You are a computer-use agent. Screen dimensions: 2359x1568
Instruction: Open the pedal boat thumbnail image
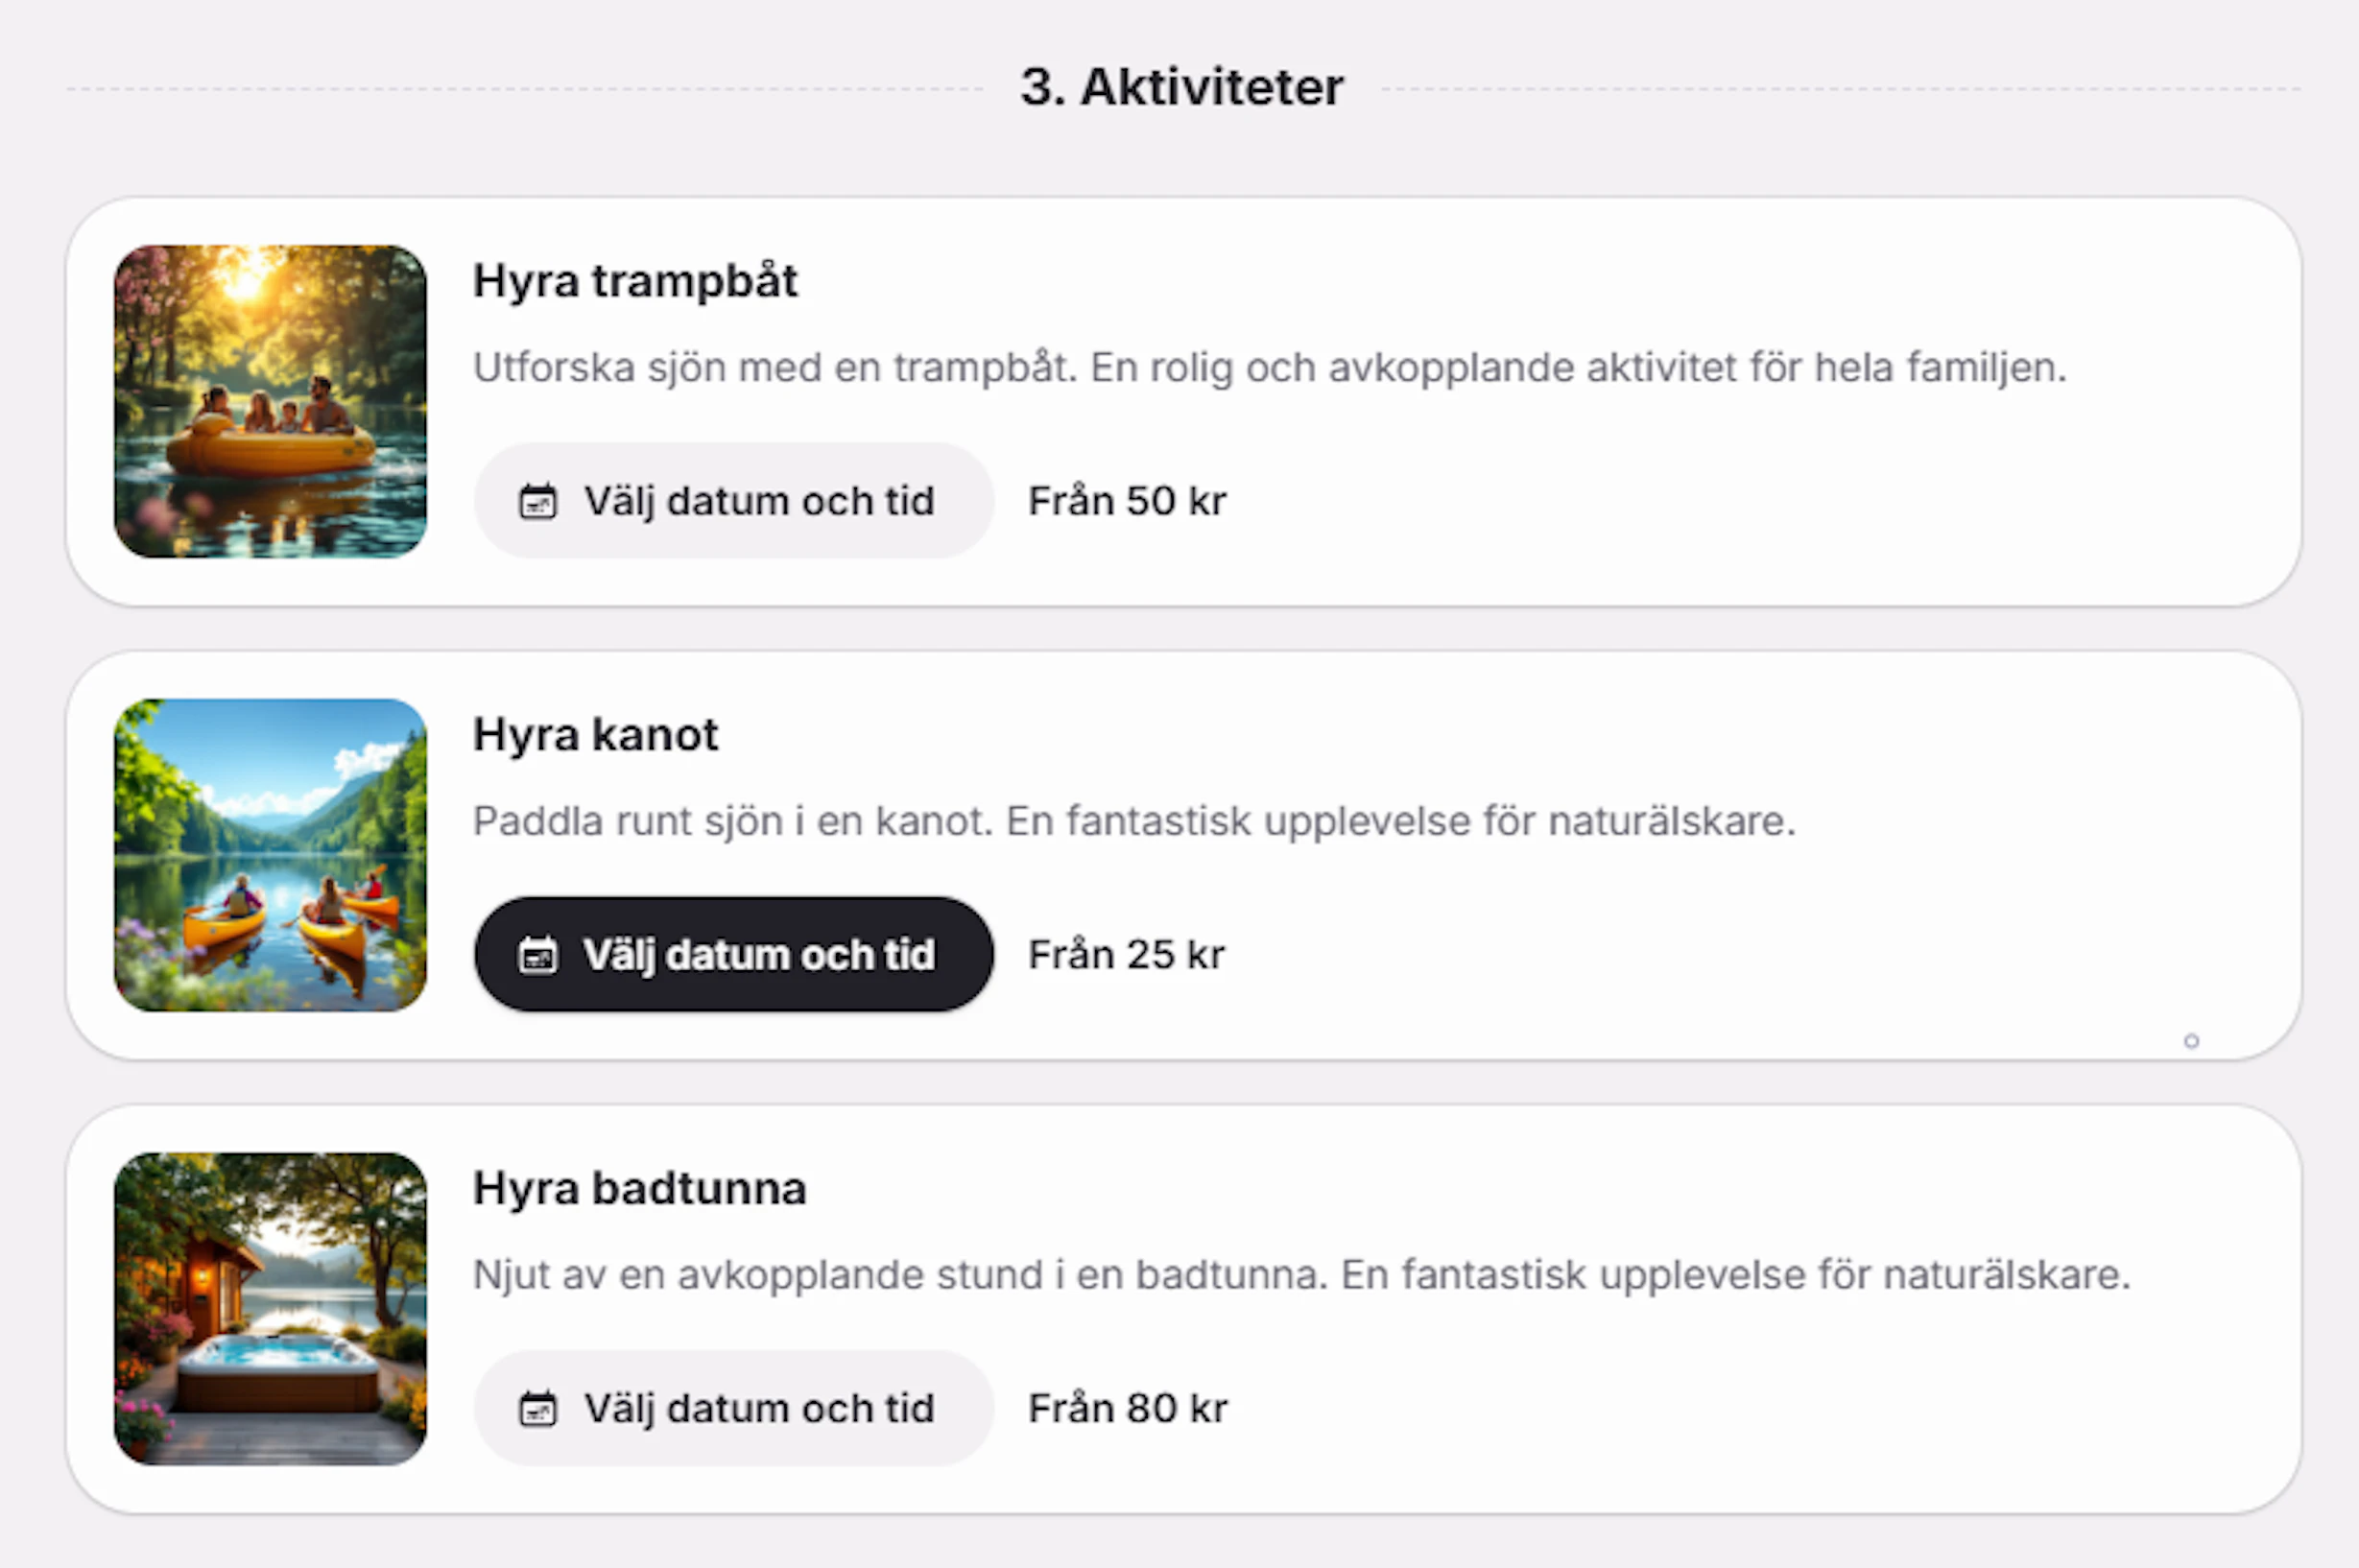270,401
